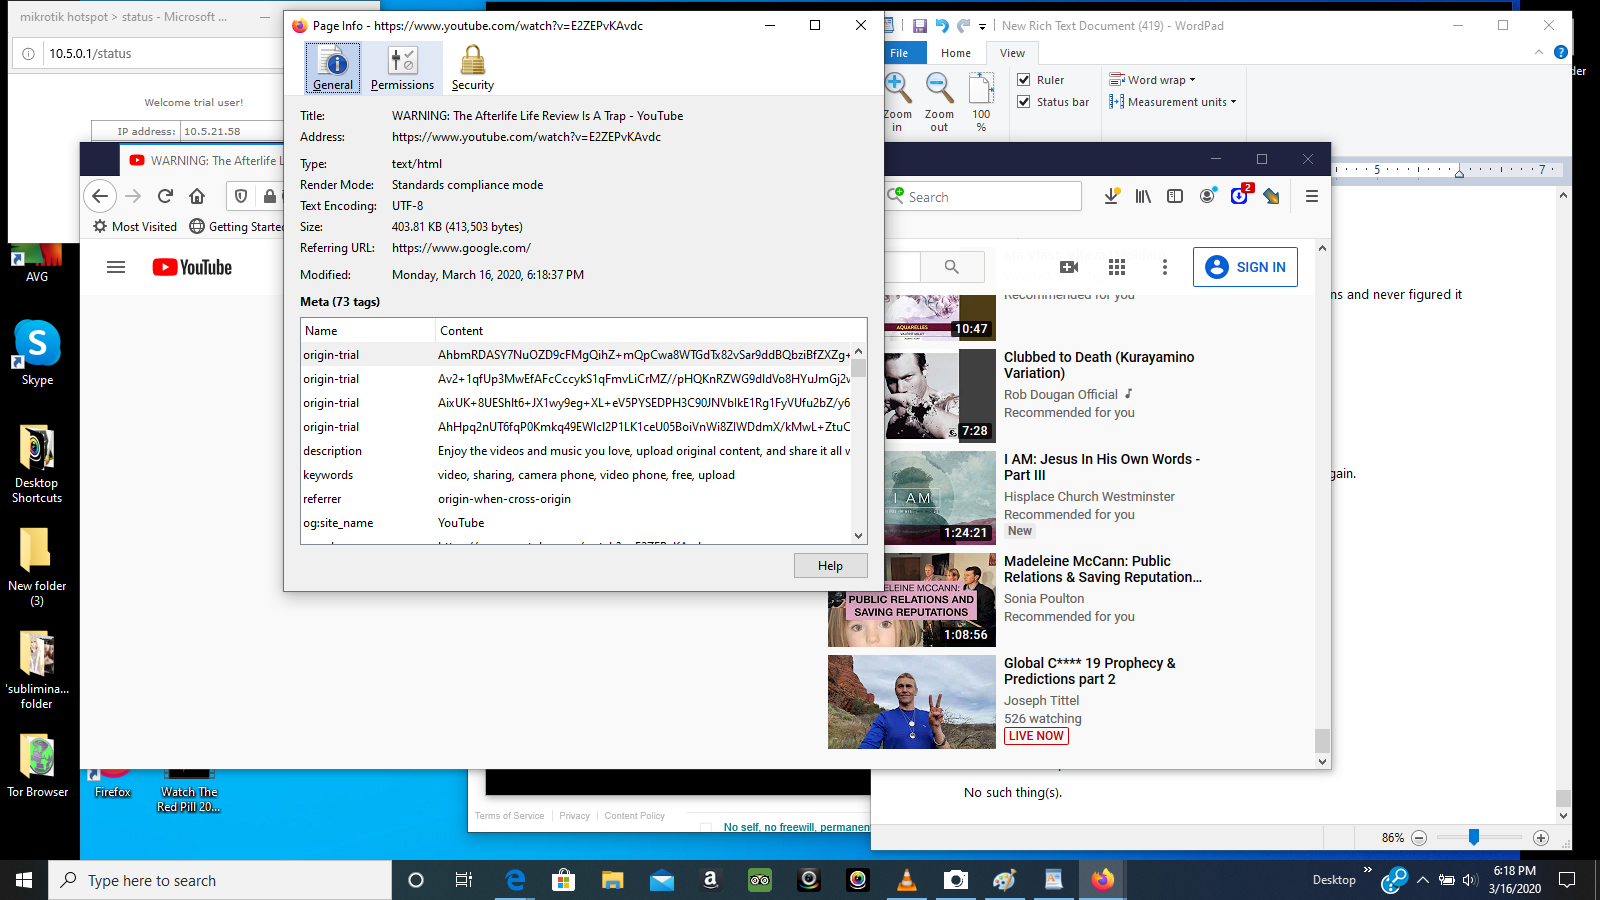
Task: Click WordPad zoom out minus button
Action: (1418, 838)
